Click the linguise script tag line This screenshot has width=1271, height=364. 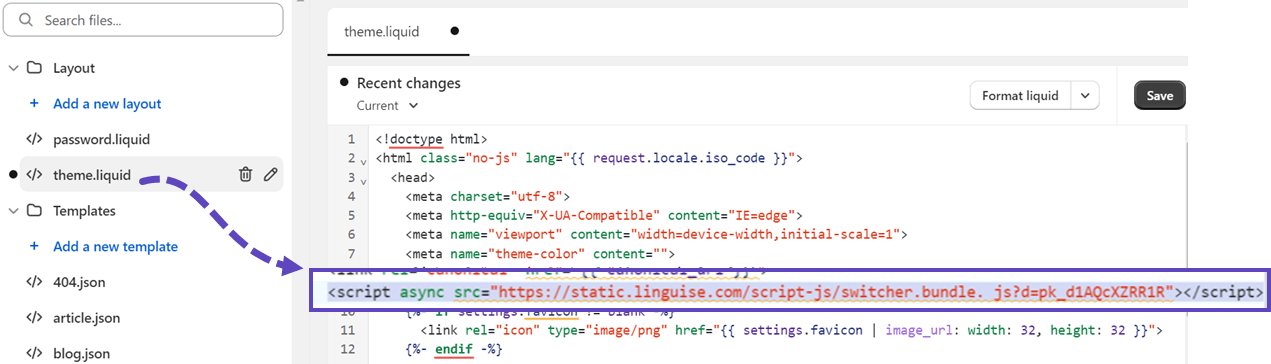point(795,292)
